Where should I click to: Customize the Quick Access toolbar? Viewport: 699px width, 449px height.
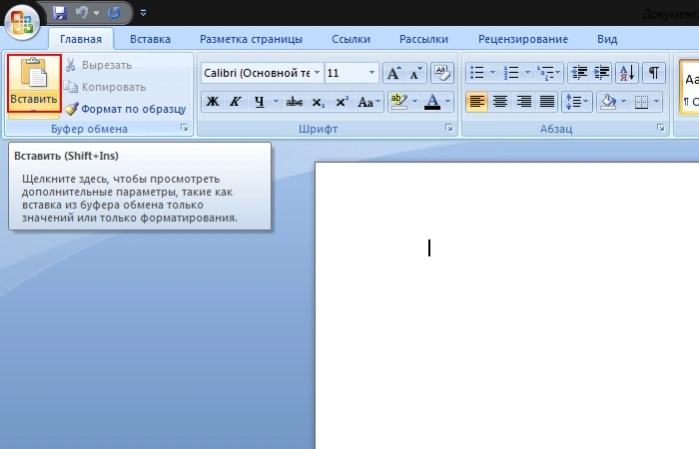tap(143, 13)
